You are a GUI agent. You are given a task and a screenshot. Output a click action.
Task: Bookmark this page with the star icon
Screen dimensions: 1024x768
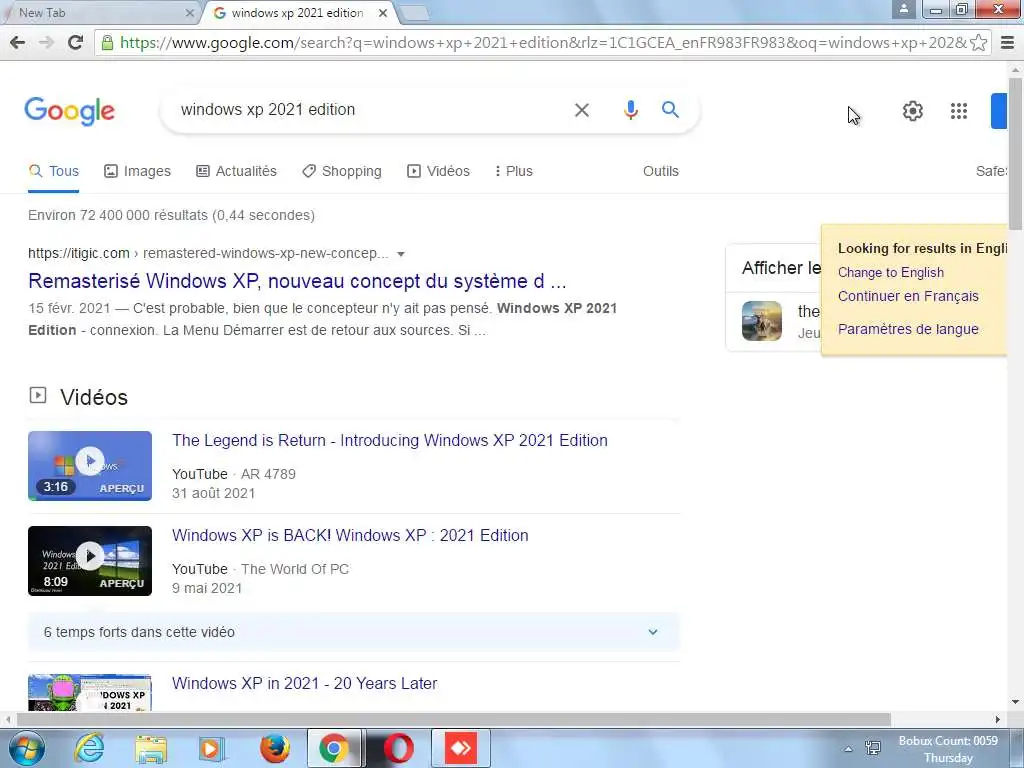click(x=978, y=42)
